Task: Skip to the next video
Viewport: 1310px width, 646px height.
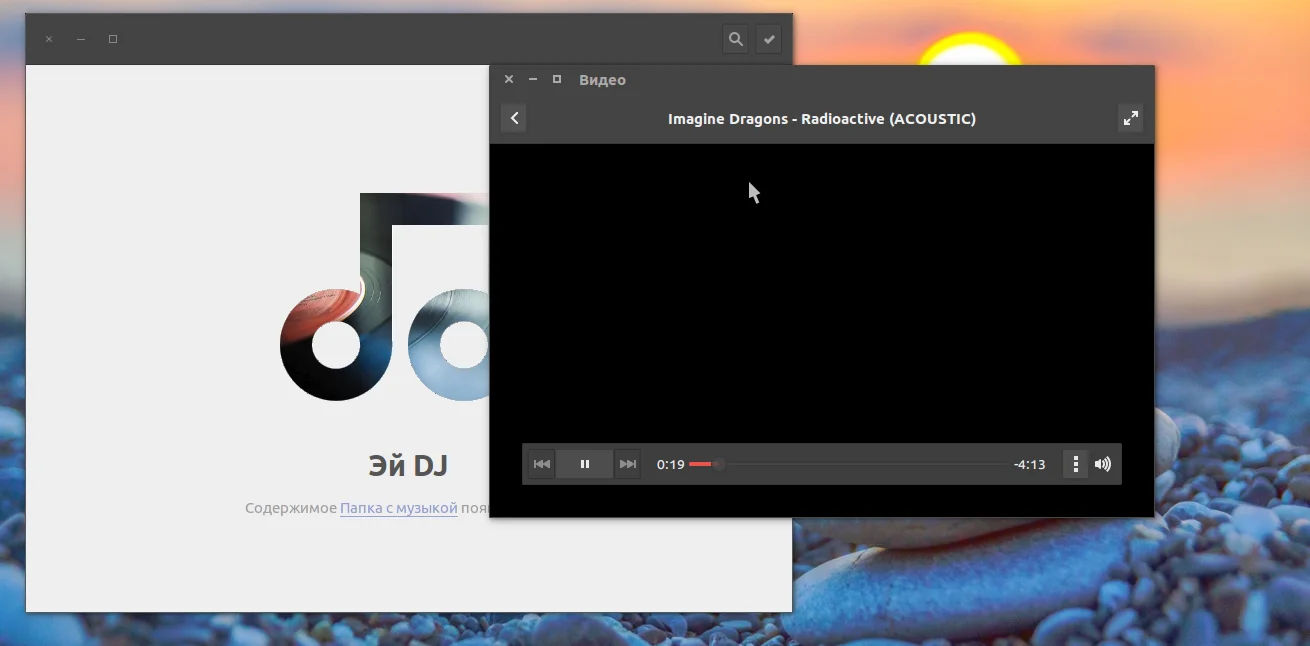Action: tap(628, 464)
